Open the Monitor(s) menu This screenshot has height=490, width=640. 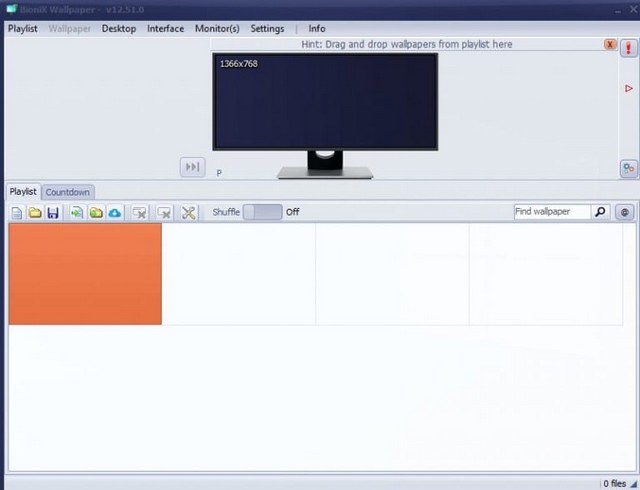217,29
